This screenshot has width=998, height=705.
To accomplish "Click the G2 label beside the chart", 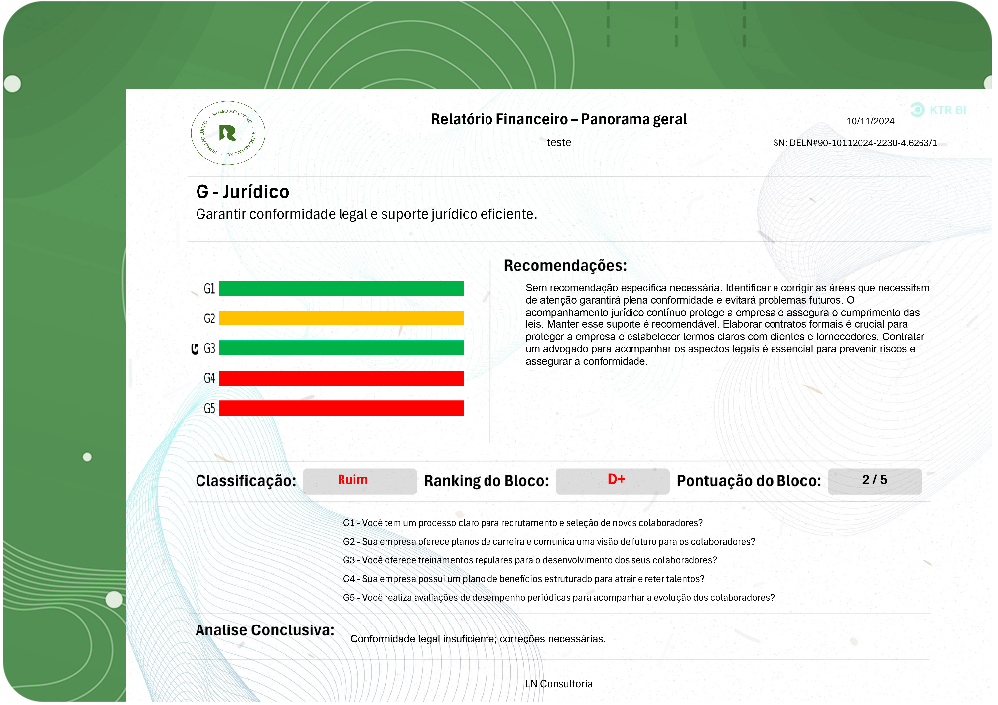I will click(x=209, y=318).
